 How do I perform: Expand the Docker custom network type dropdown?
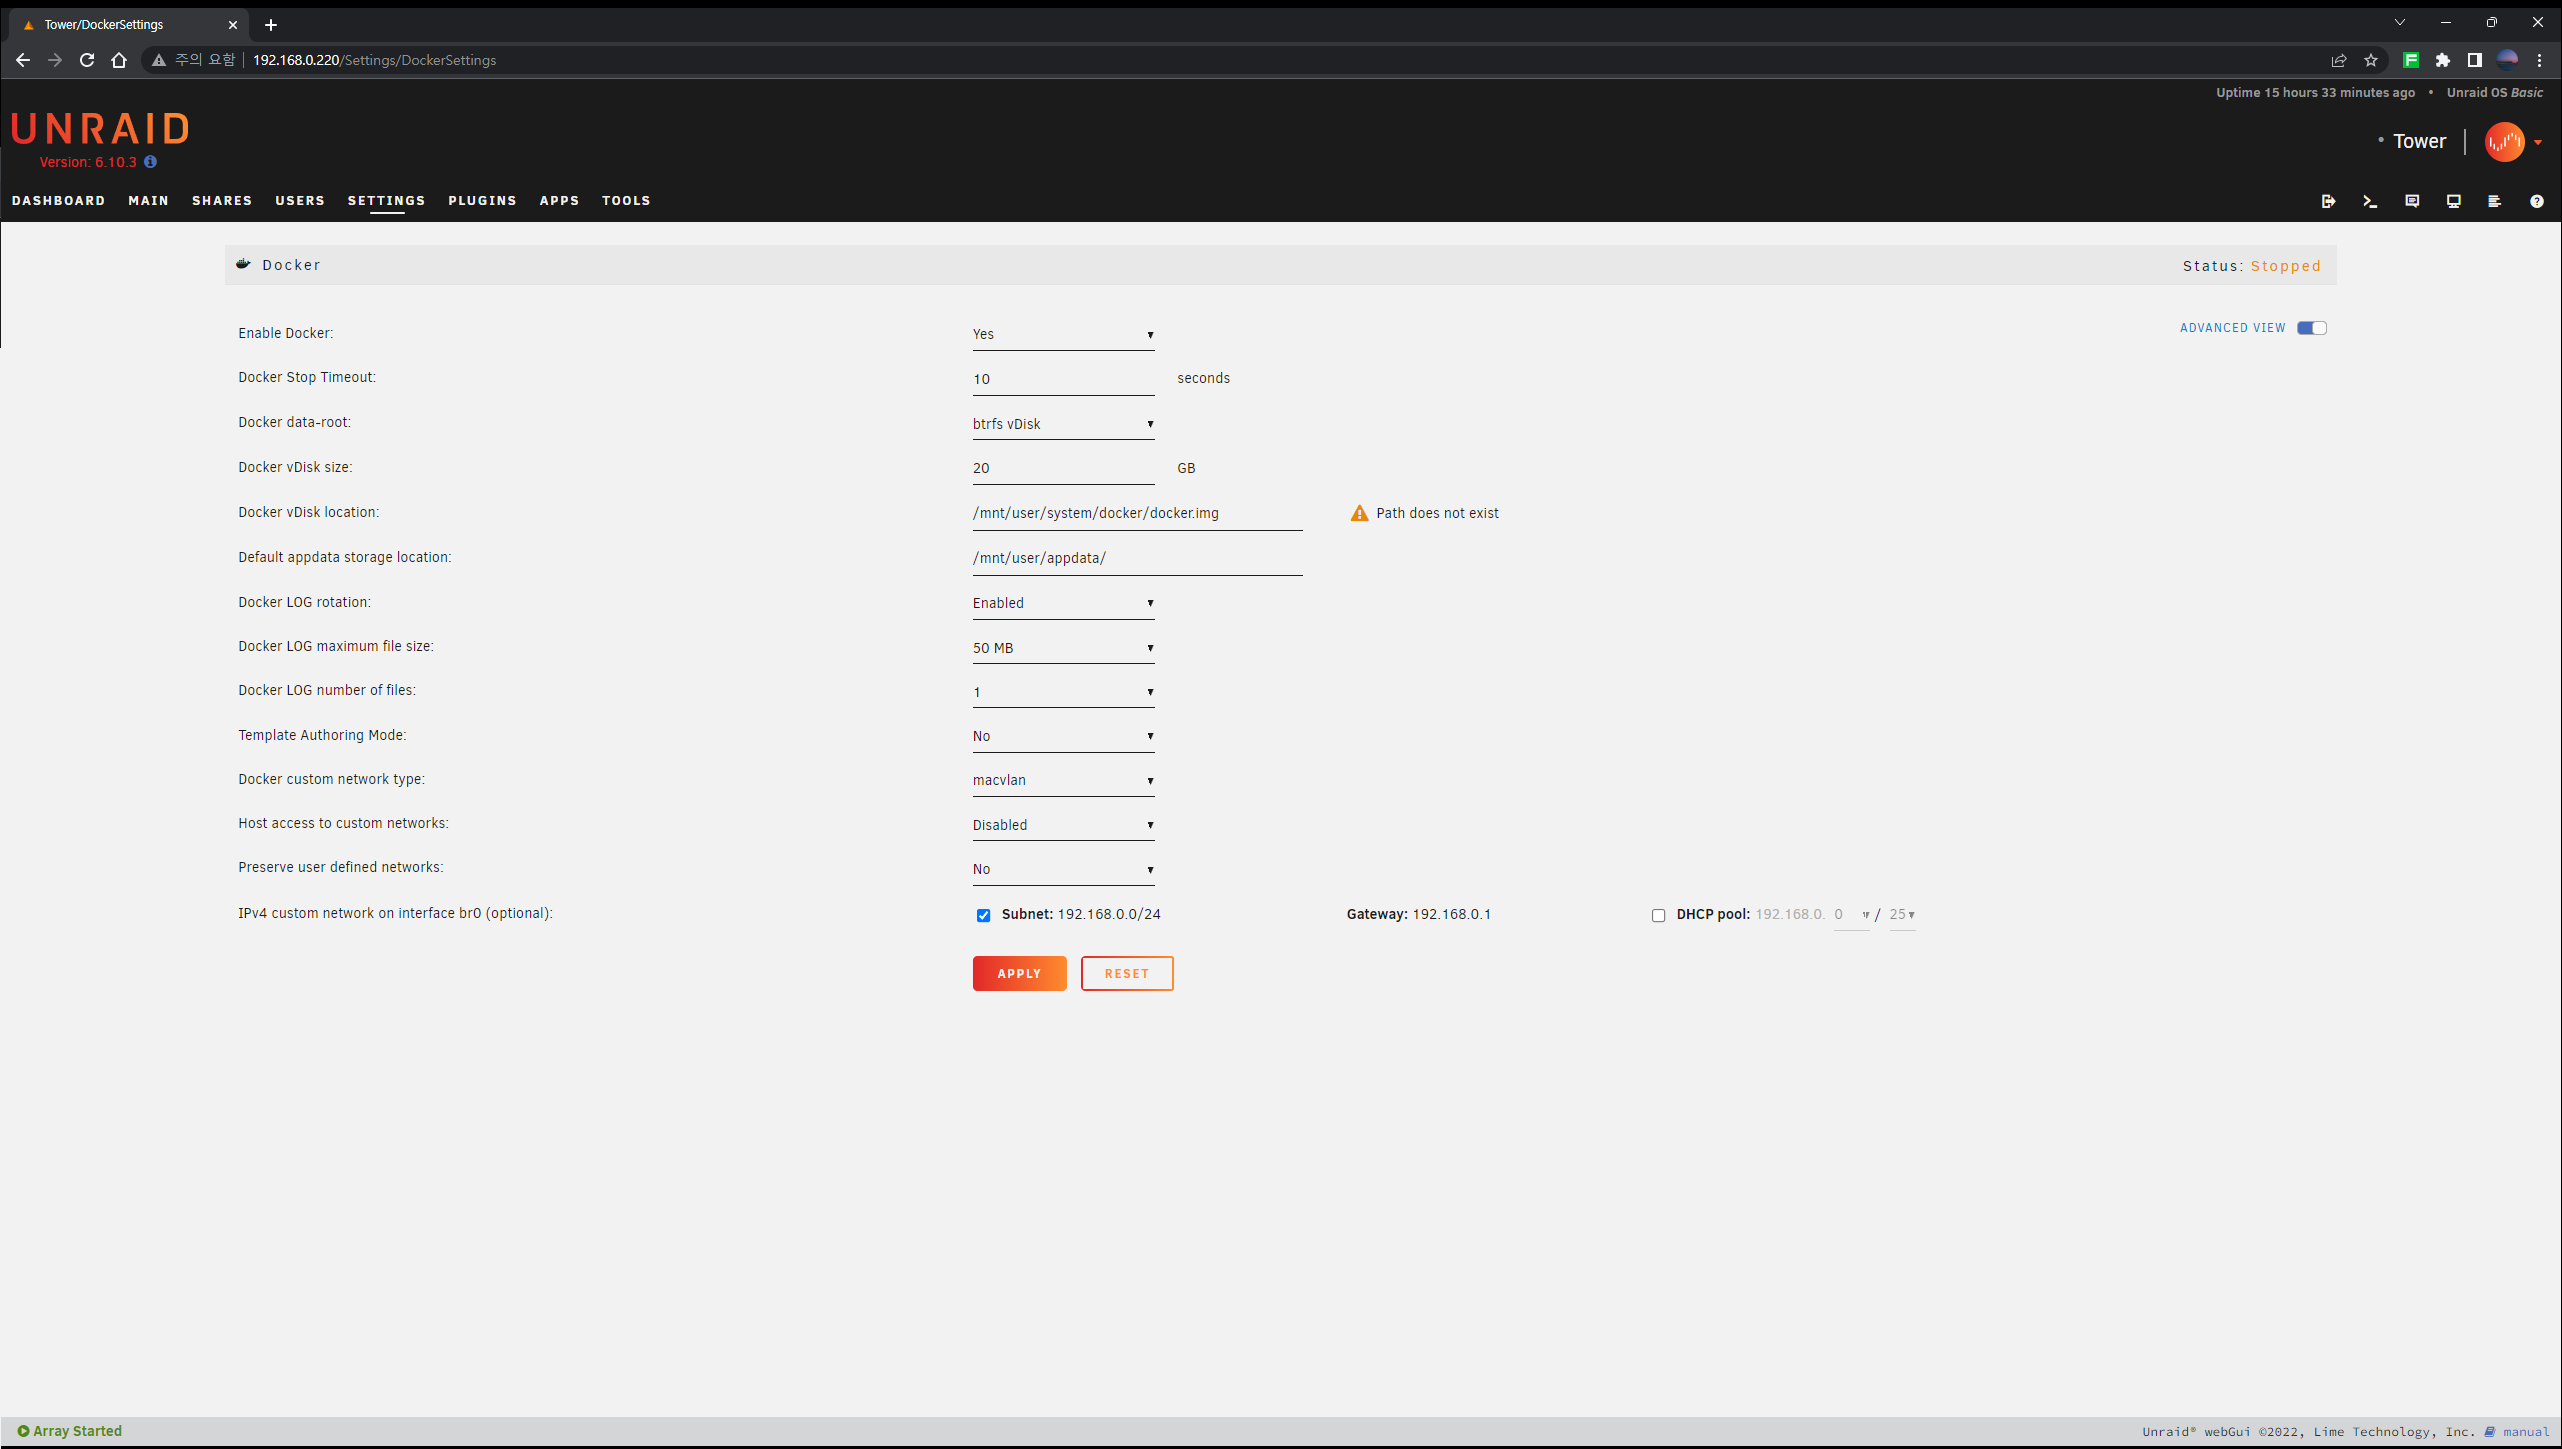tap(1062, 781)
